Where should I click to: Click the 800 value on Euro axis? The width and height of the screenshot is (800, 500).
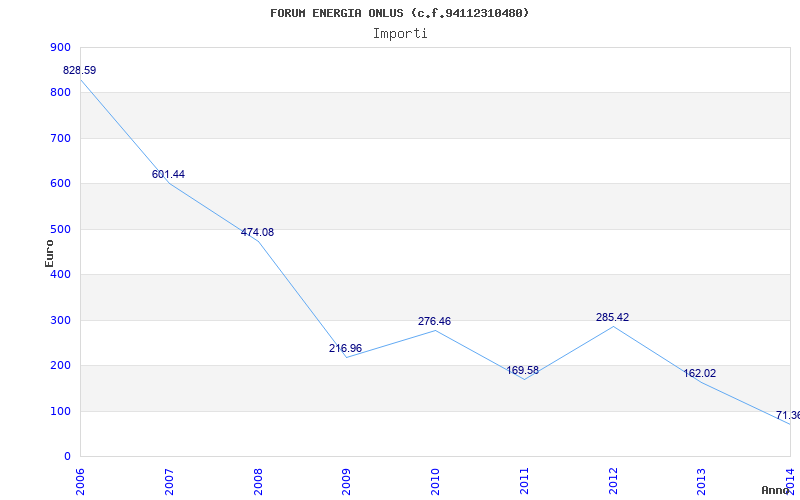pos(60,93)
